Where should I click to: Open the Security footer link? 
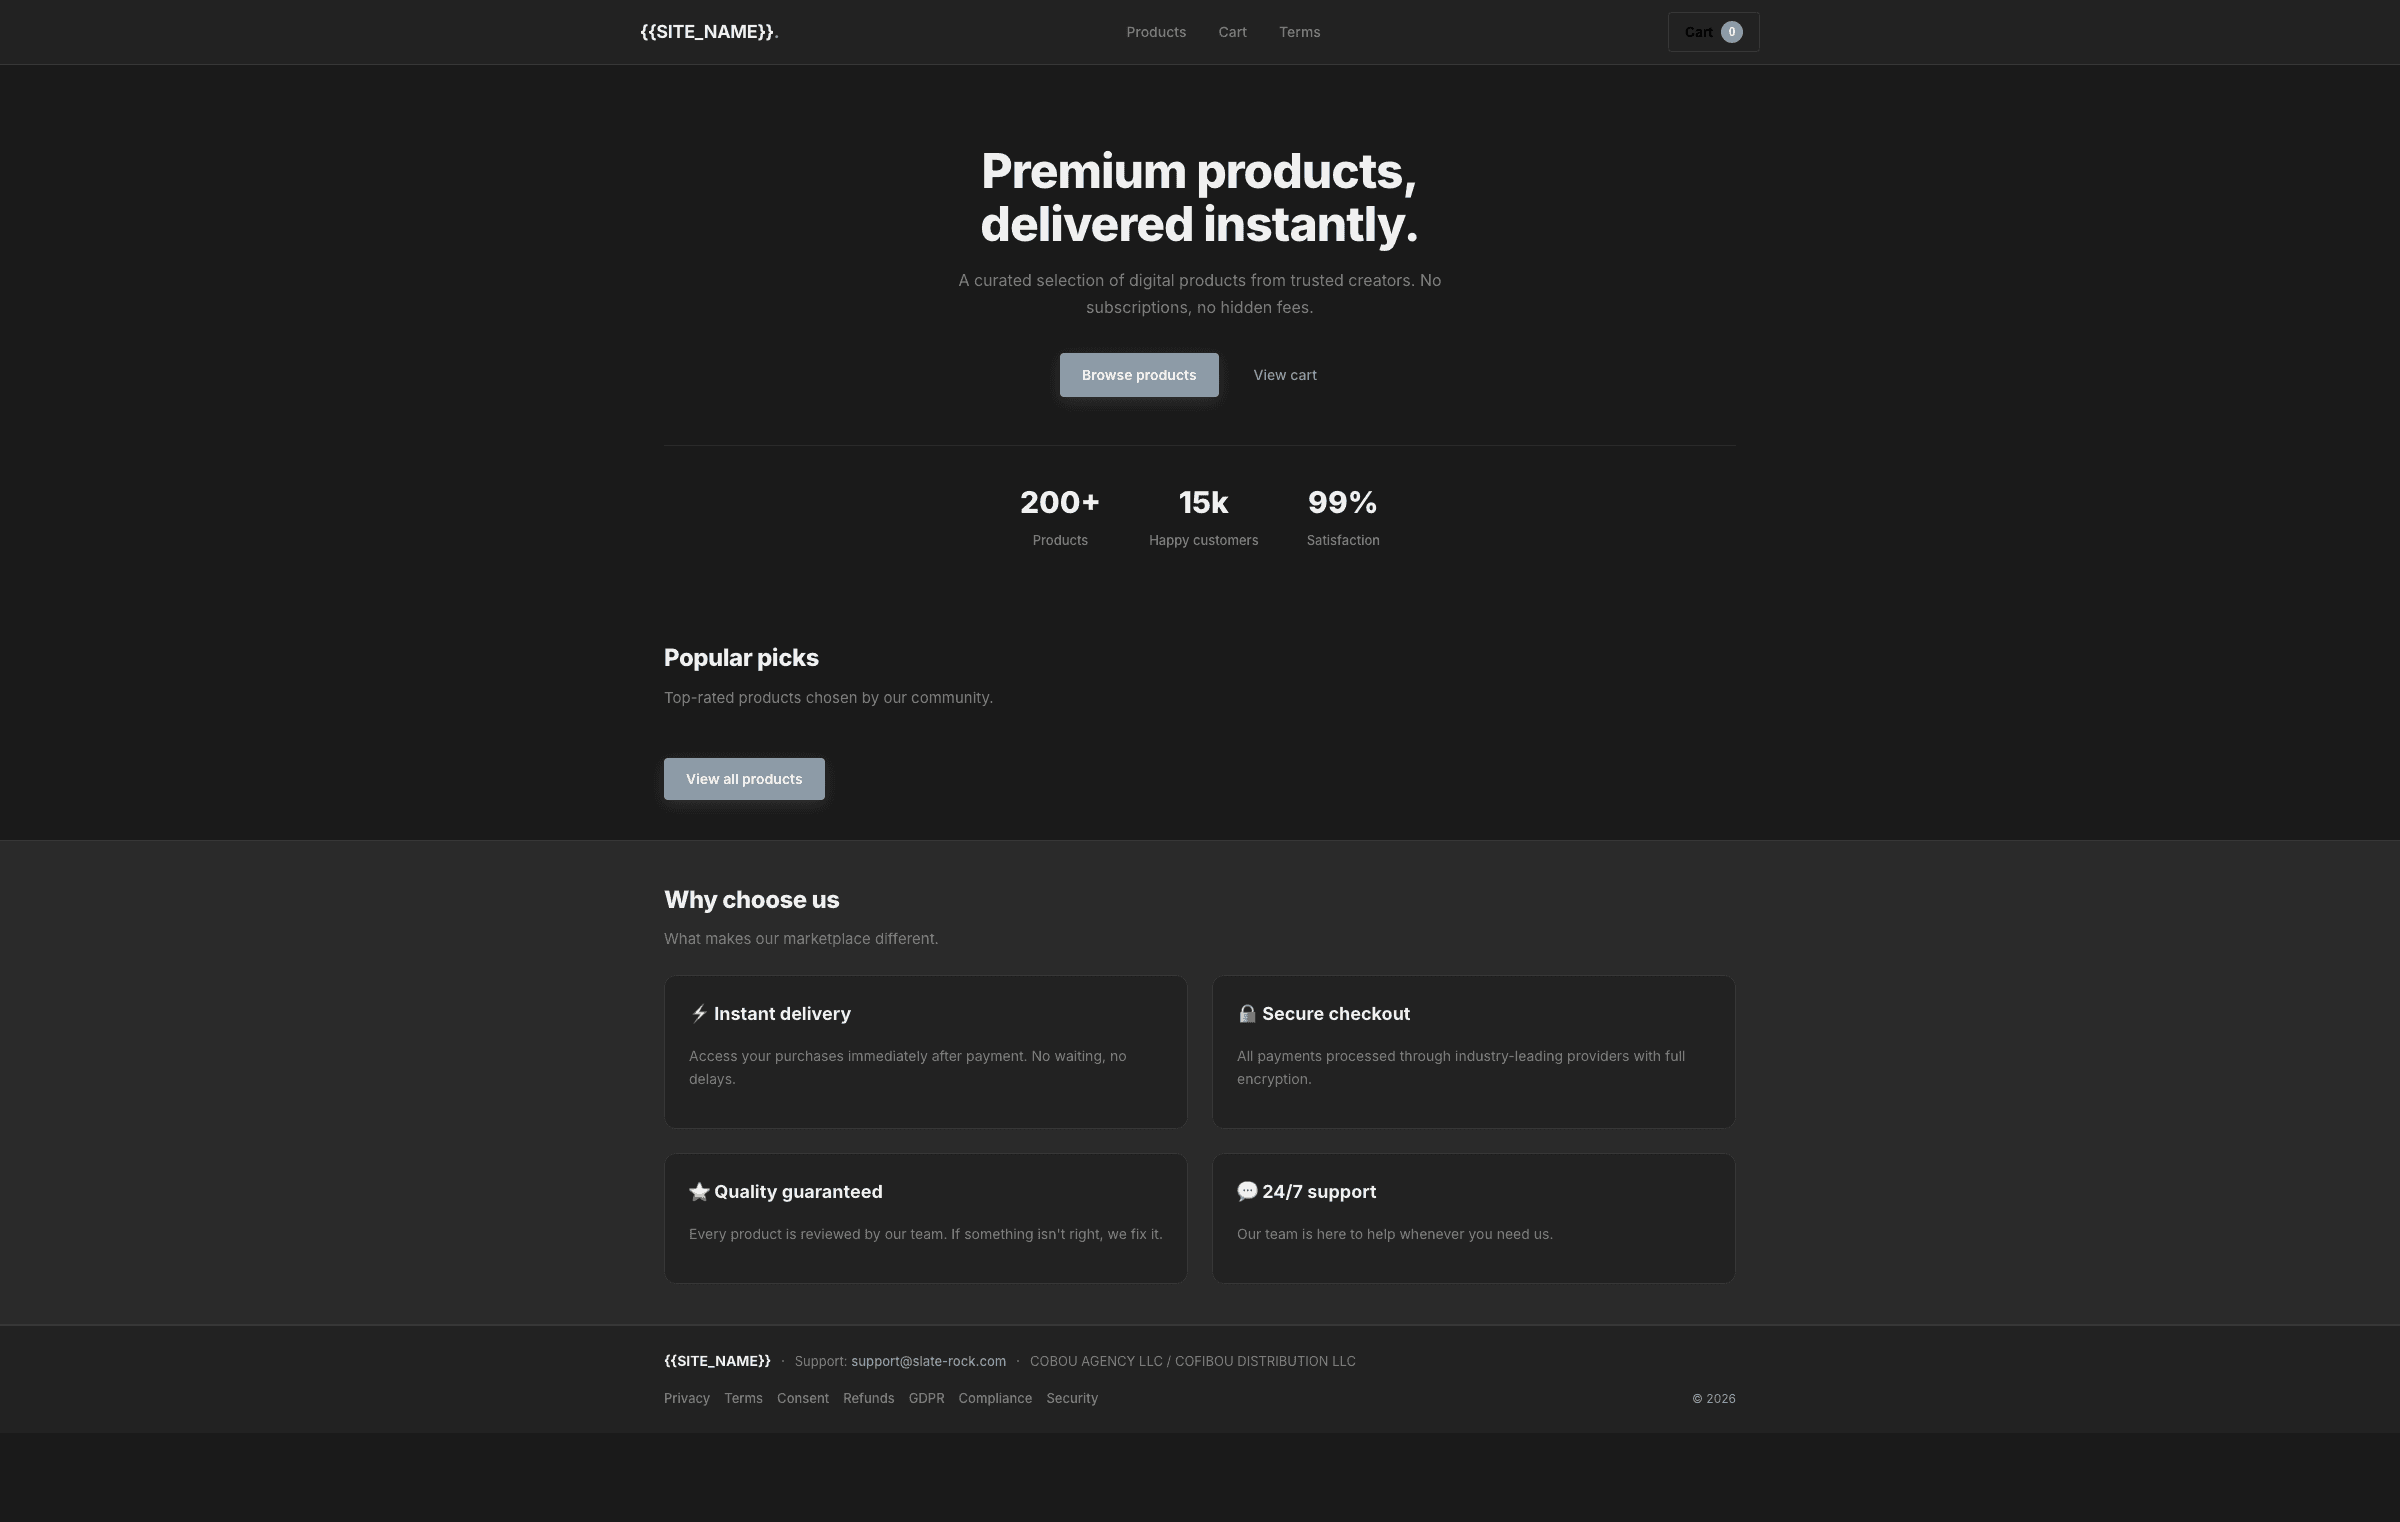point(1072,1398)
